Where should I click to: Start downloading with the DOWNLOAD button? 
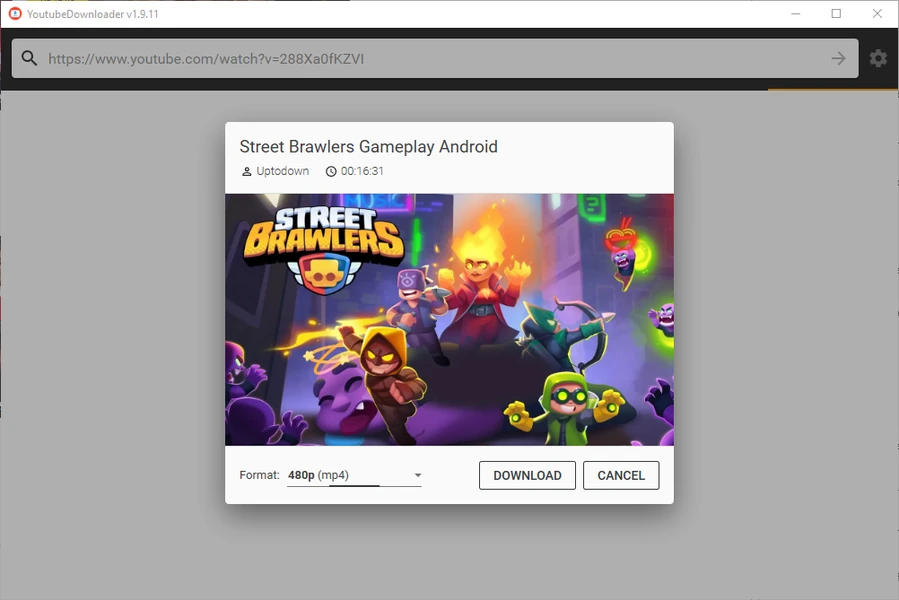(527, 476)
